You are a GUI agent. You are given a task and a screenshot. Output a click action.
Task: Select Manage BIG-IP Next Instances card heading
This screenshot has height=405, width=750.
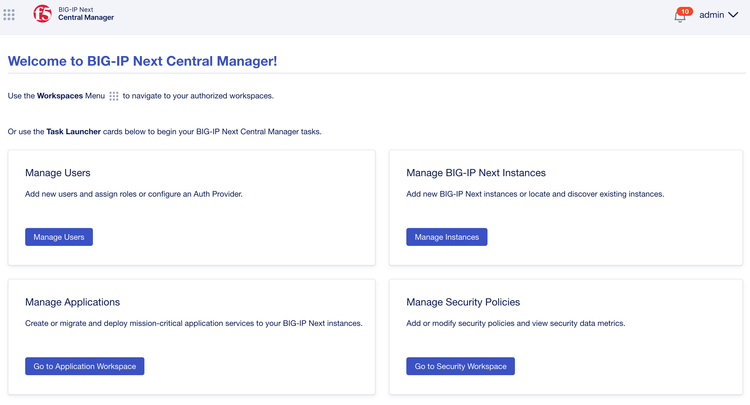pyautogui.click(x=476, y=173)
